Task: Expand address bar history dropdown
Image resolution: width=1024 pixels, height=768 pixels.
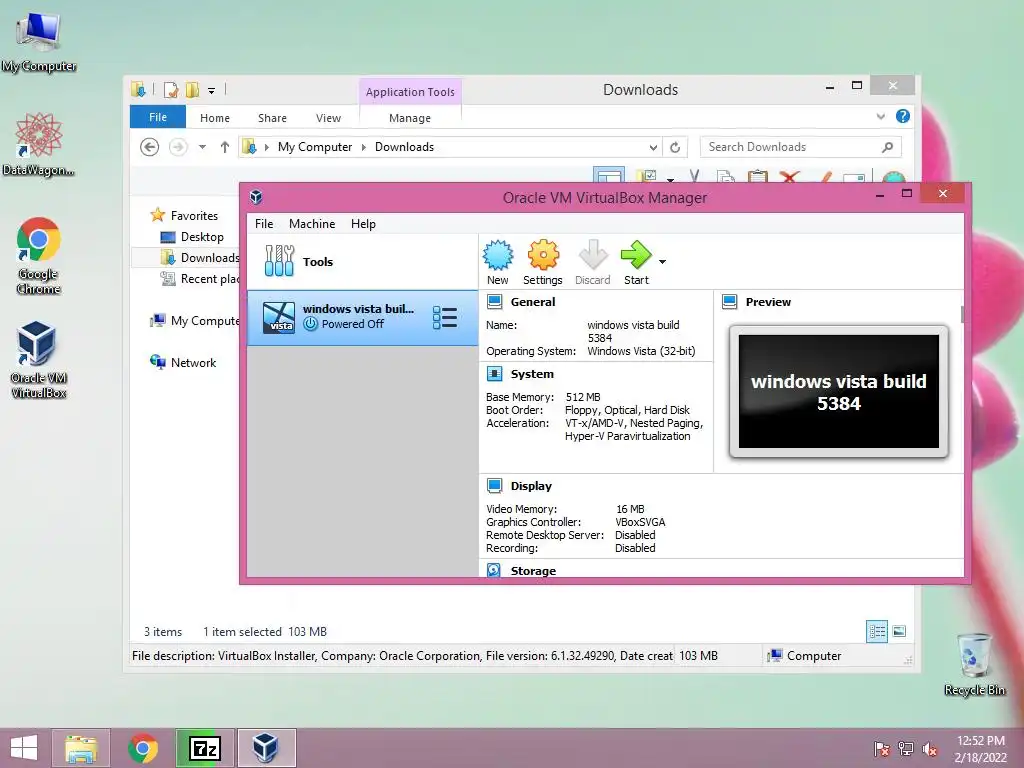Action: (x=652, y=148)
